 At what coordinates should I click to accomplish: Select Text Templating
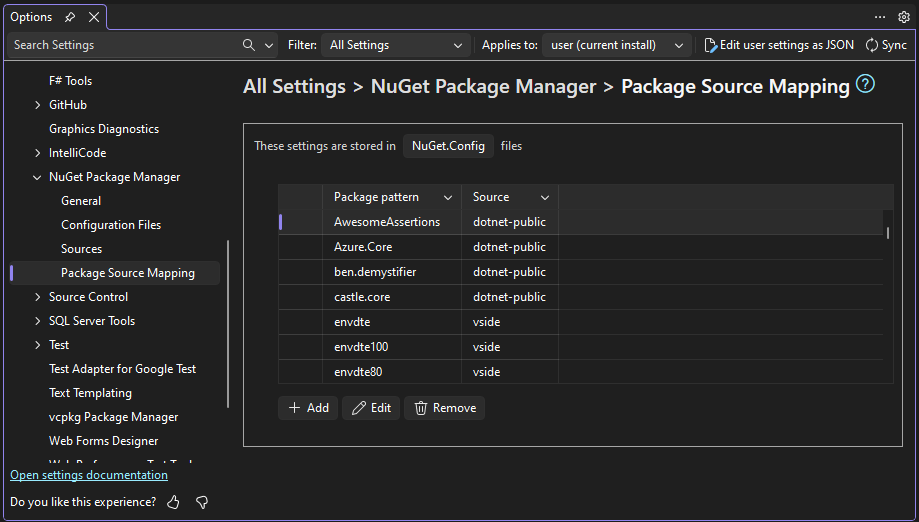click(x=90, y=393)
